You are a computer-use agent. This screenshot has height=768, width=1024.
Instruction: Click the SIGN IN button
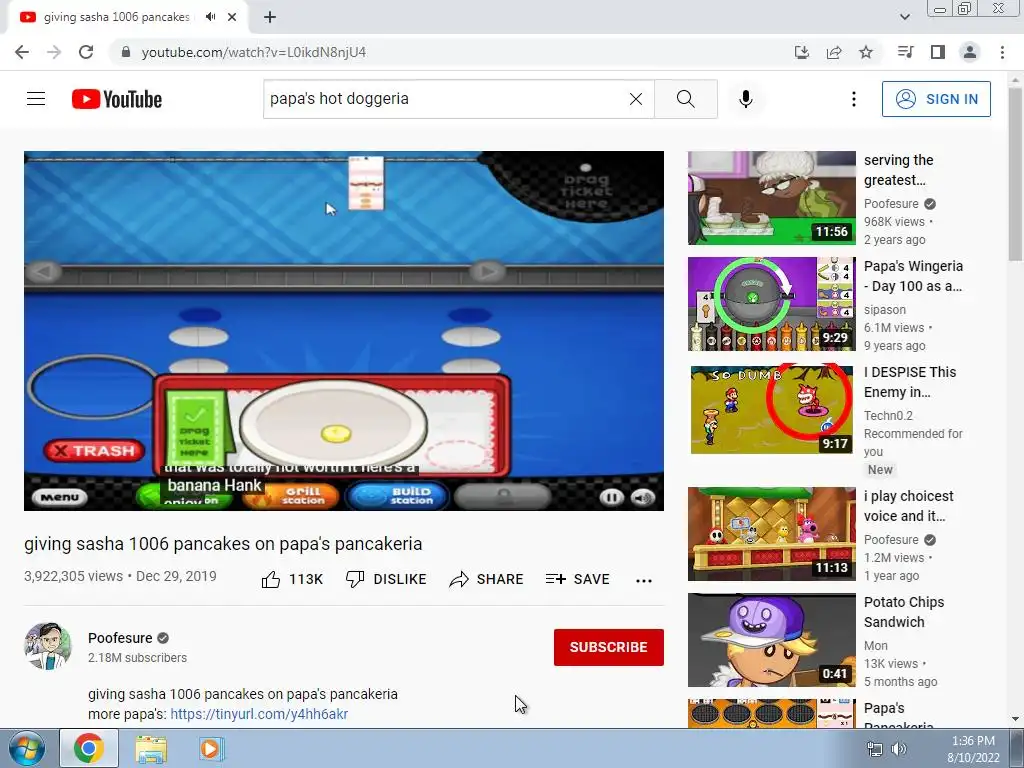click(x=936, y=99)
